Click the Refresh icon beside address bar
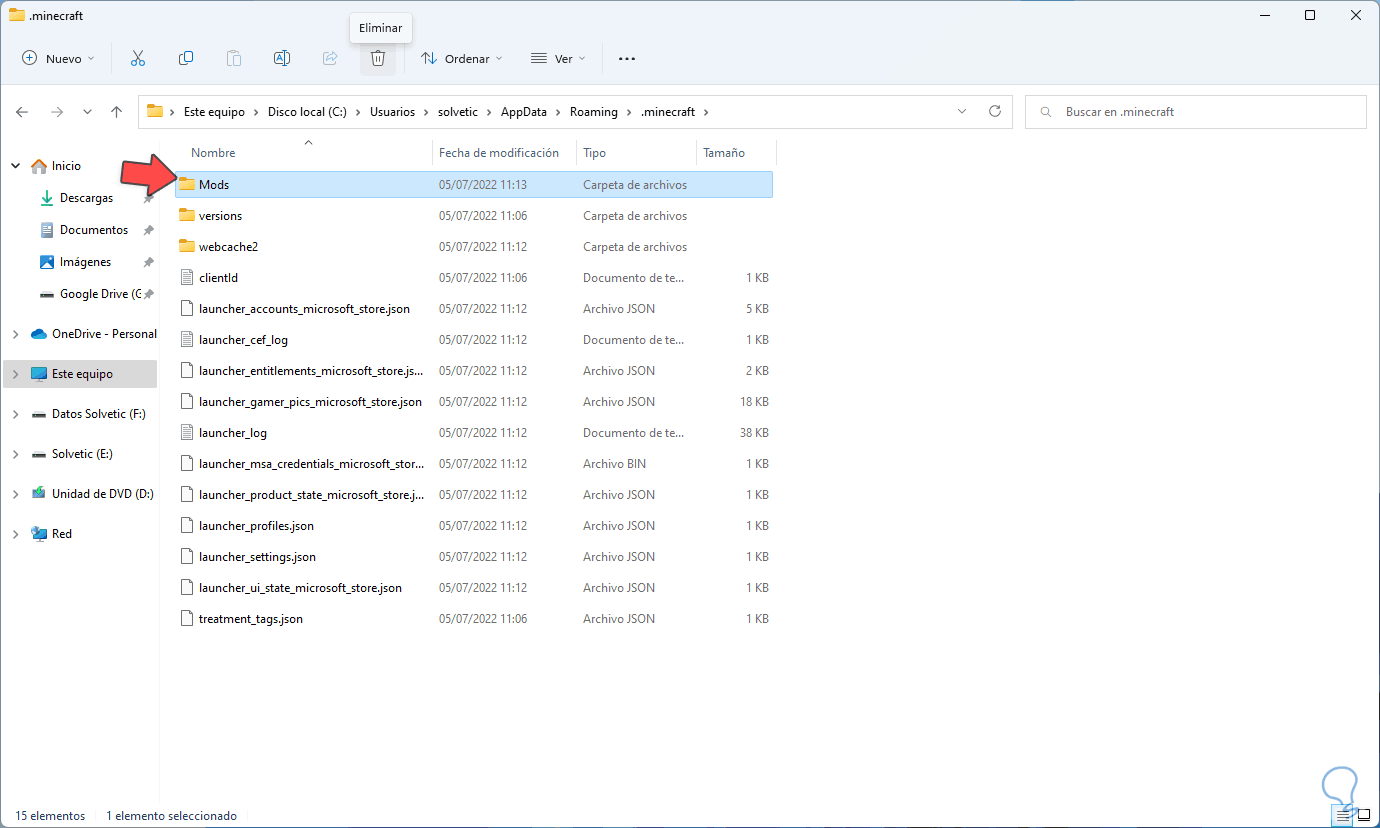This screenshot has height=828, width=1380. 994,112
